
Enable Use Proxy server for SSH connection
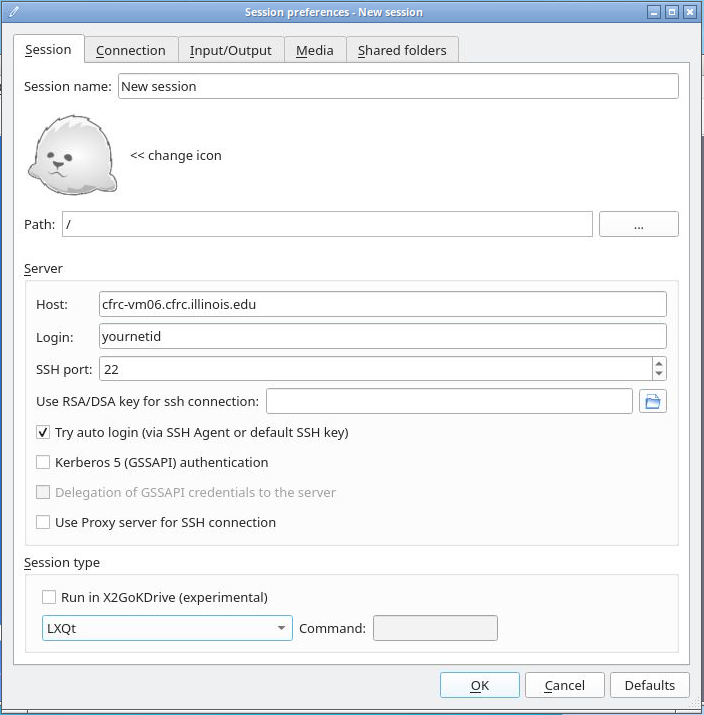coord(43,522)
